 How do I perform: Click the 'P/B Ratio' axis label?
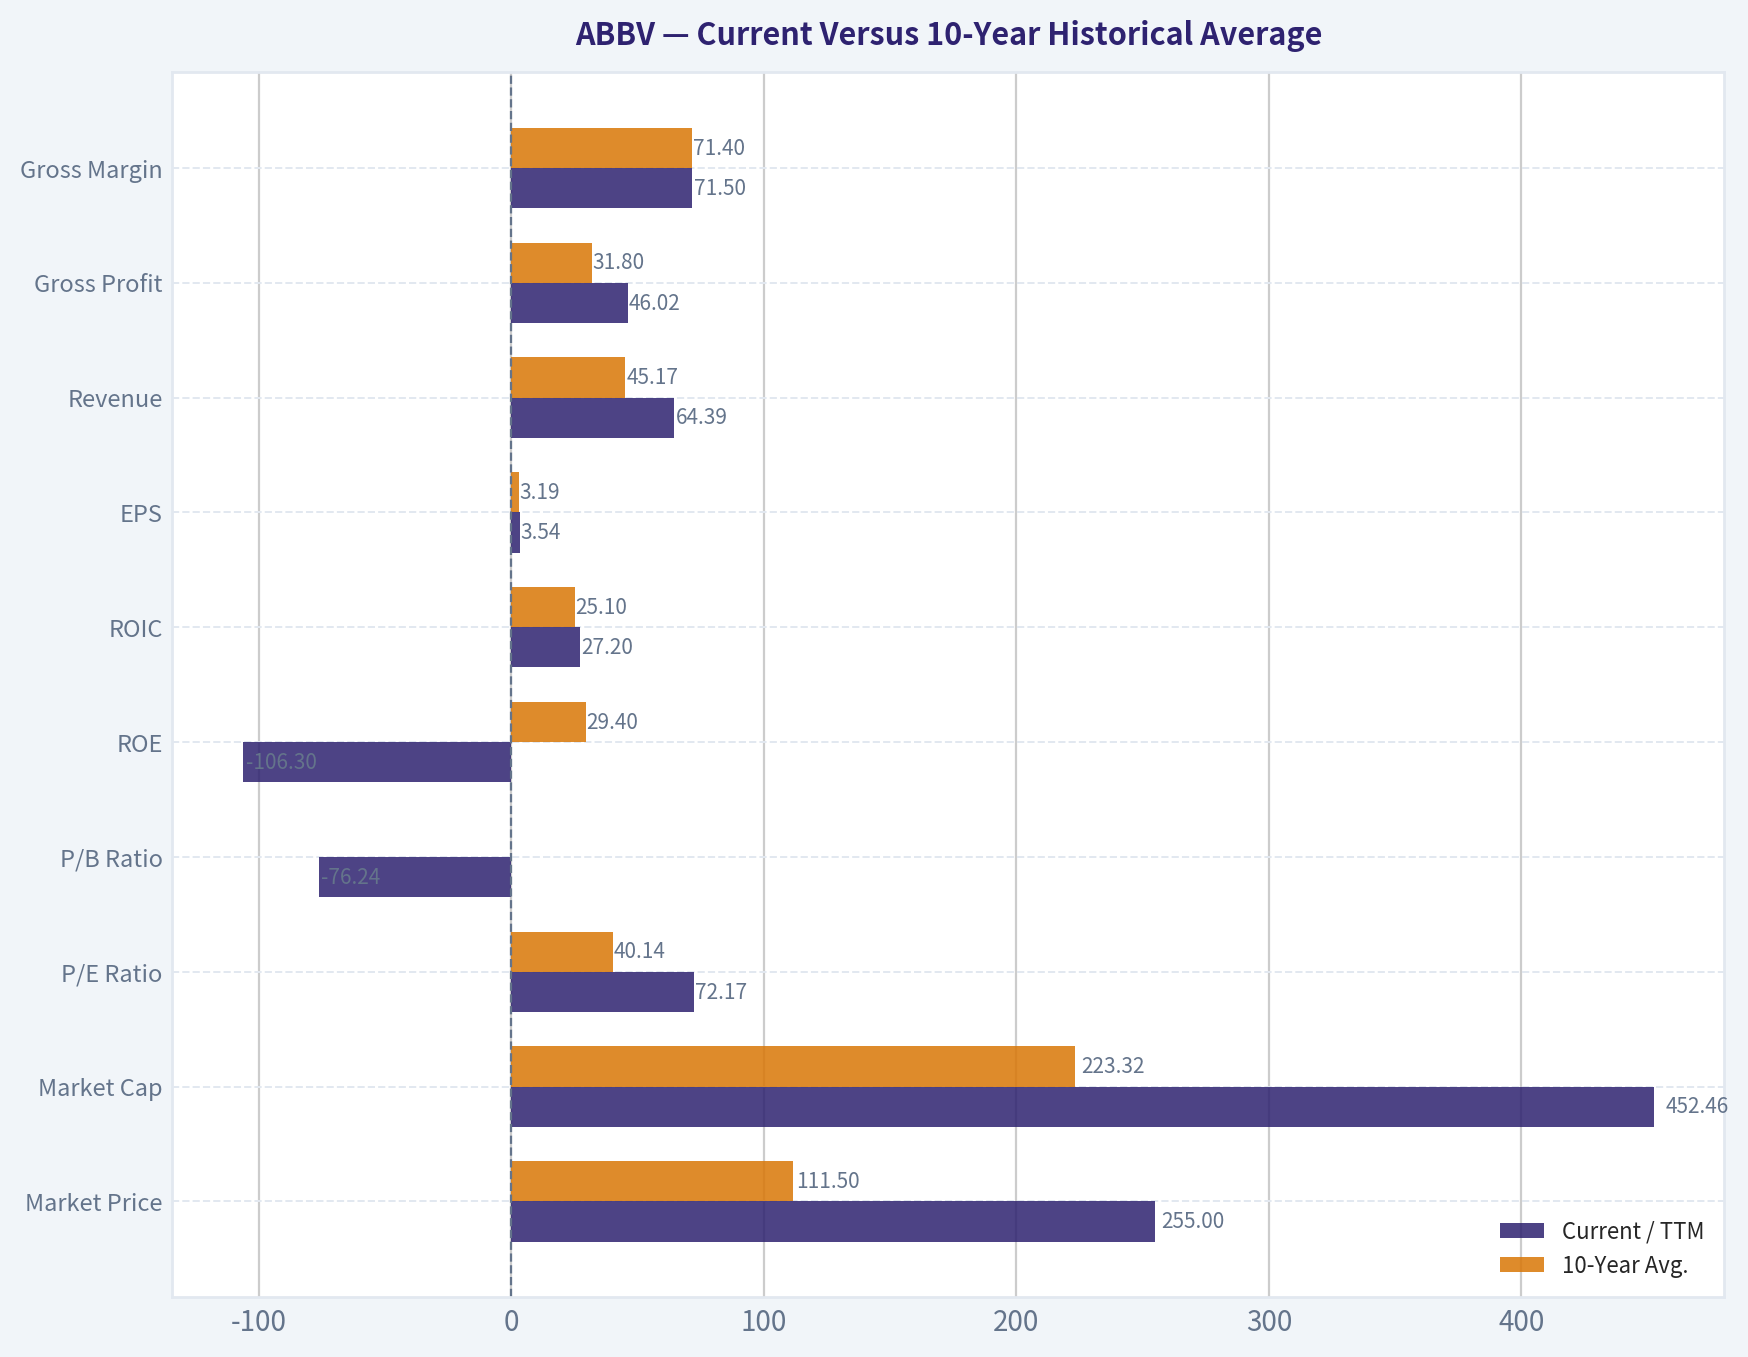(111, 858)
